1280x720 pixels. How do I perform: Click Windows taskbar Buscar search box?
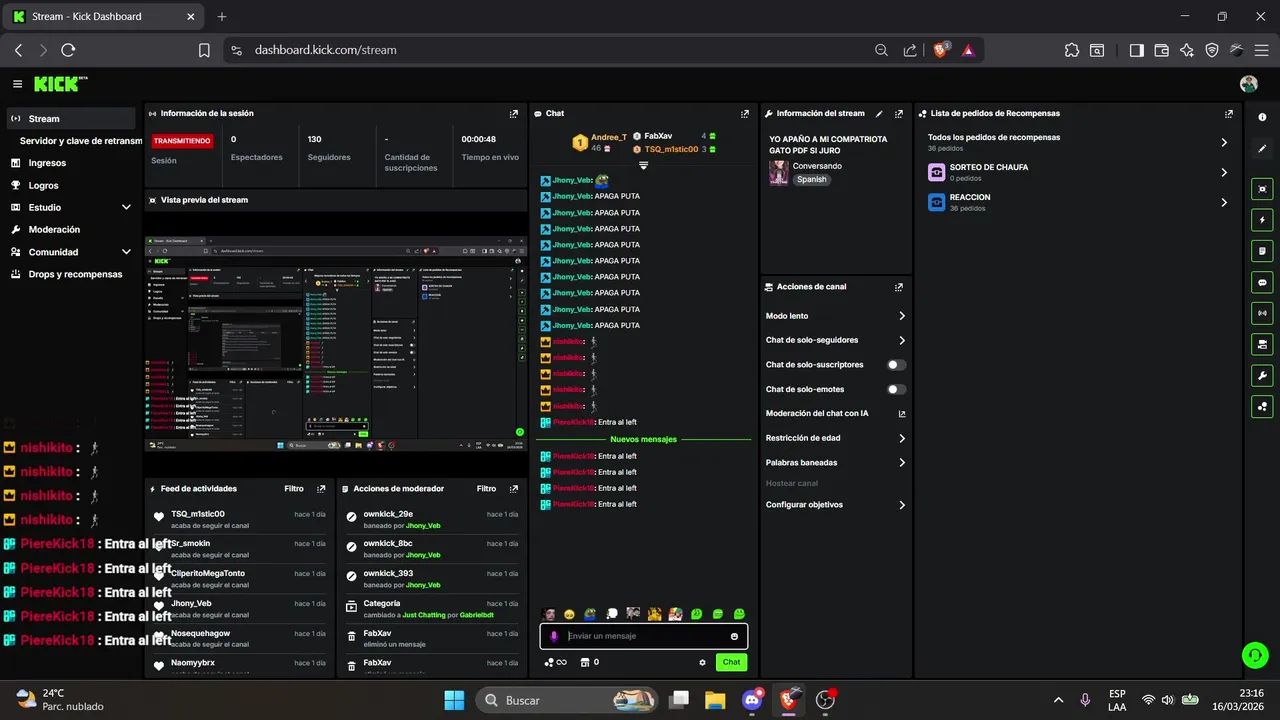[x=566, y=700]
